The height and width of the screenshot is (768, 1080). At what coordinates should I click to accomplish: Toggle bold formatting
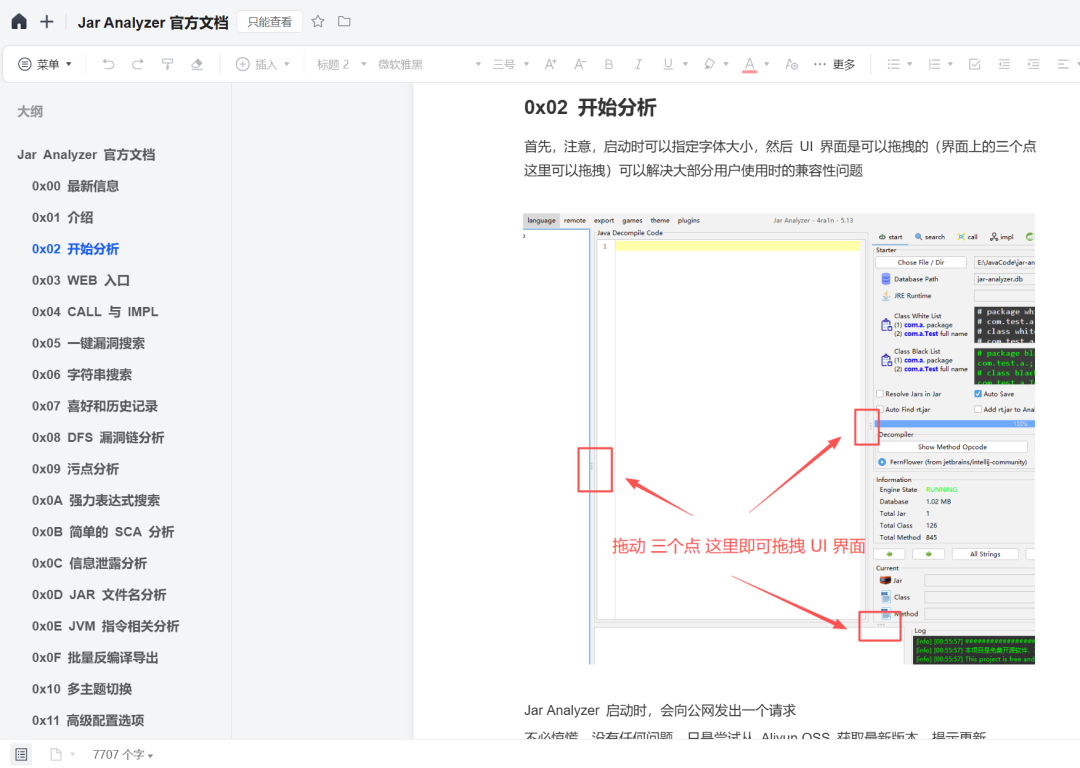coord(609,64)
